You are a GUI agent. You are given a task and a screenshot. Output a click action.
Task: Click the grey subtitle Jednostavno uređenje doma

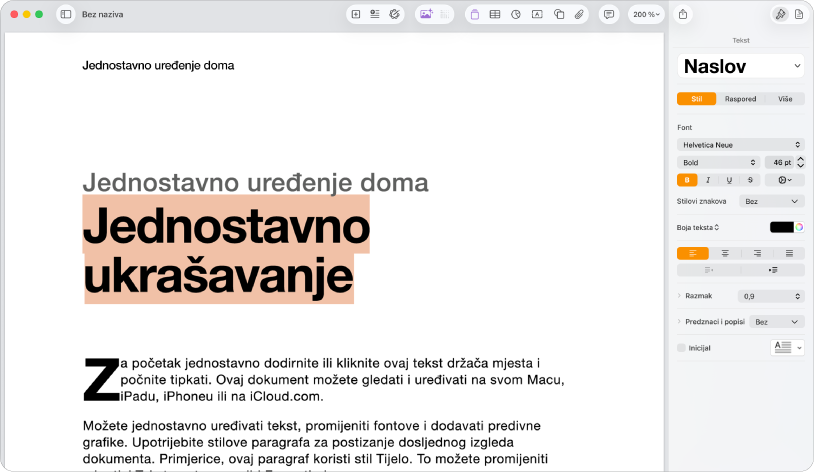tap(255, 182)
